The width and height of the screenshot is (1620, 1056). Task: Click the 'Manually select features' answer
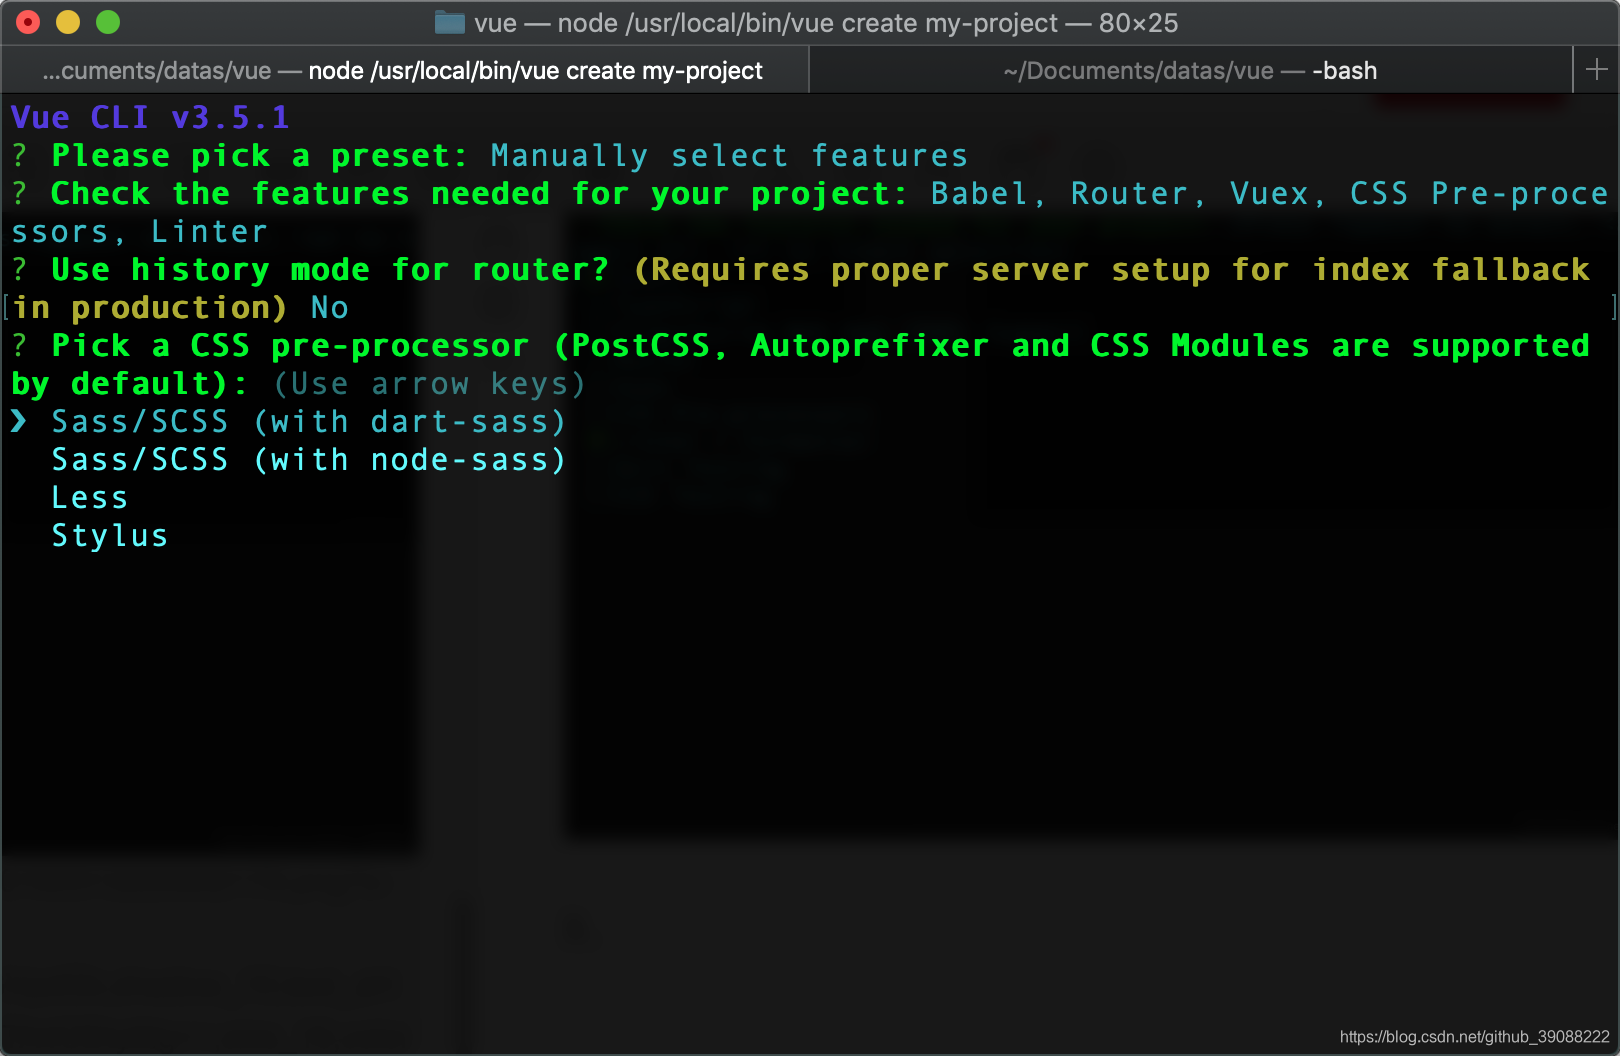729,156
